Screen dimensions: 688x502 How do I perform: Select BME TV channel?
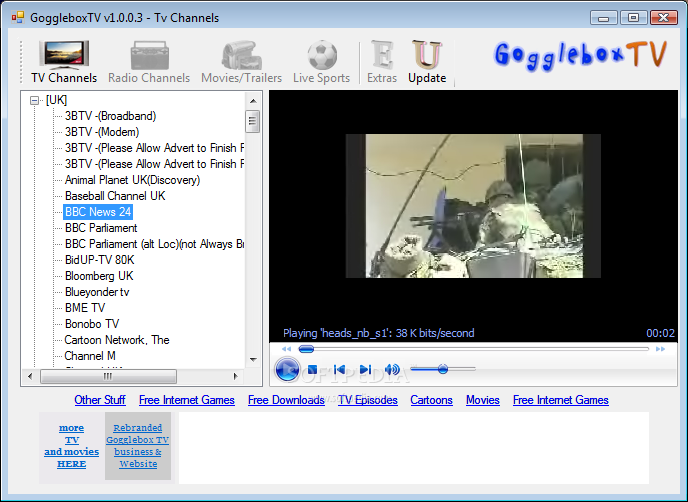(85, 308)
